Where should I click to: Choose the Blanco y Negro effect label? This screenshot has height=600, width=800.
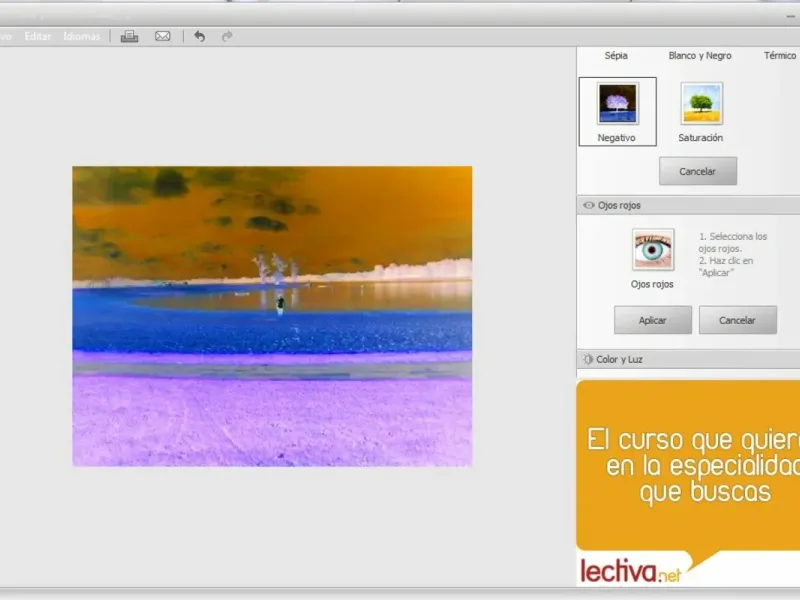pyautogui.click(x=699, y=56)
